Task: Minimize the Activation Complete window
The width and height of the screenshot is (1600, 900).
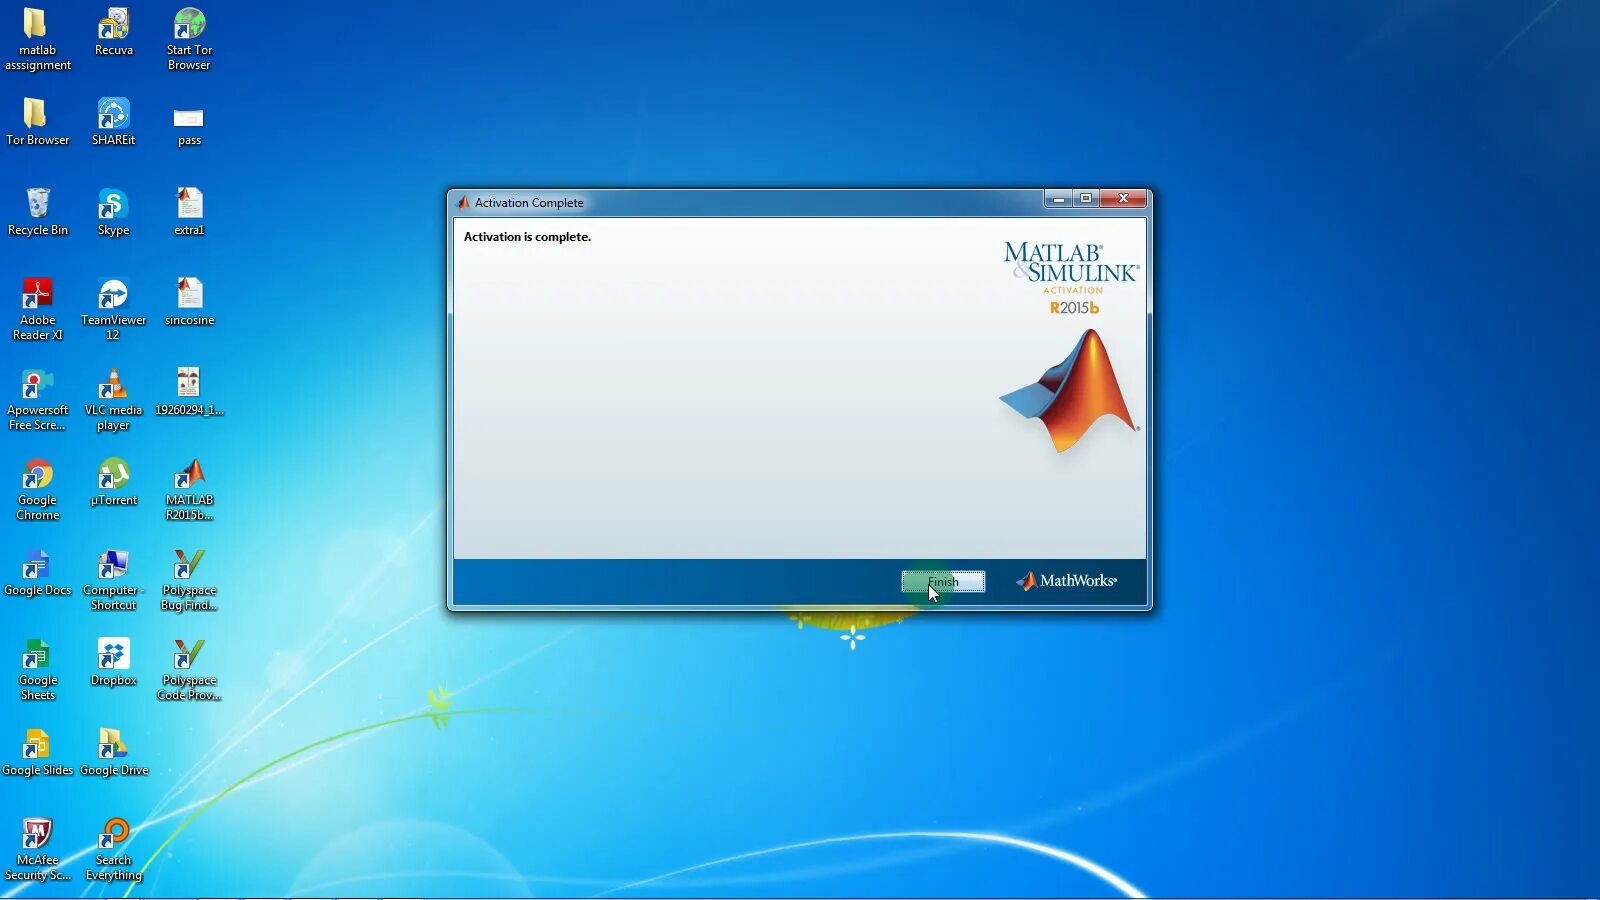Action: [x=1058, y=199]
